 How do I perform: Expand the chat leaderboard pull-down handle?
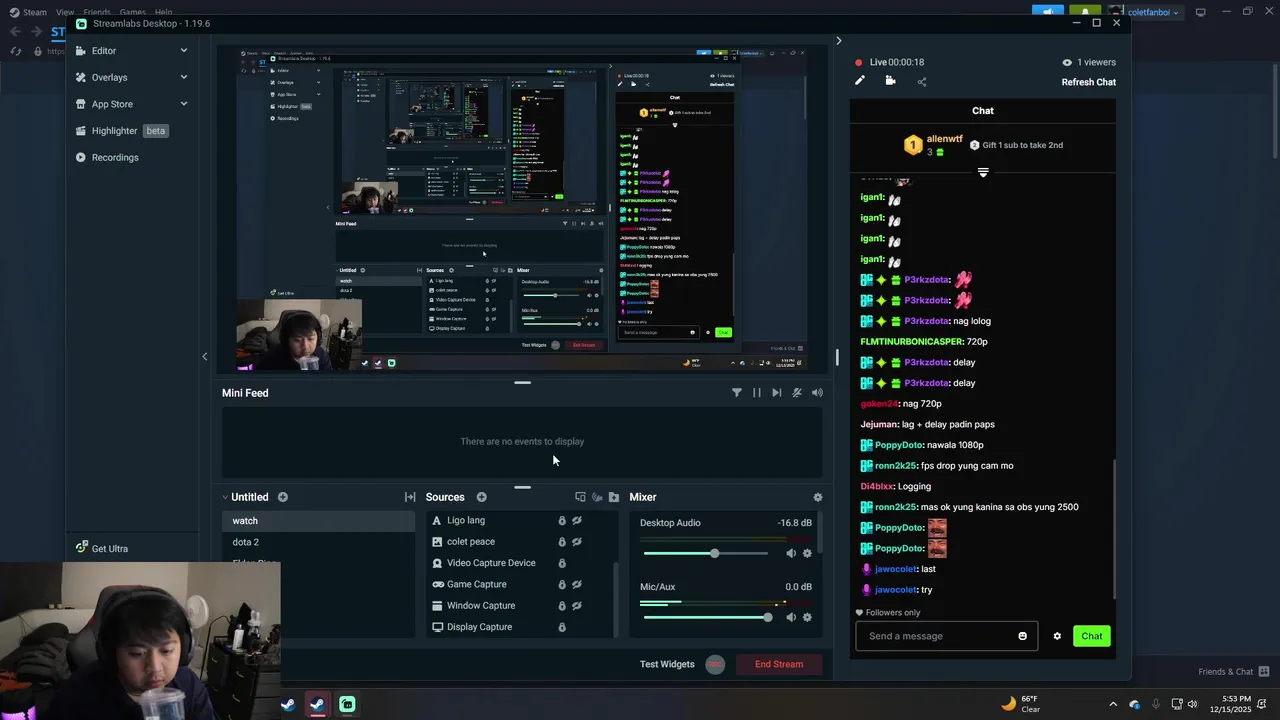point(983,173)
